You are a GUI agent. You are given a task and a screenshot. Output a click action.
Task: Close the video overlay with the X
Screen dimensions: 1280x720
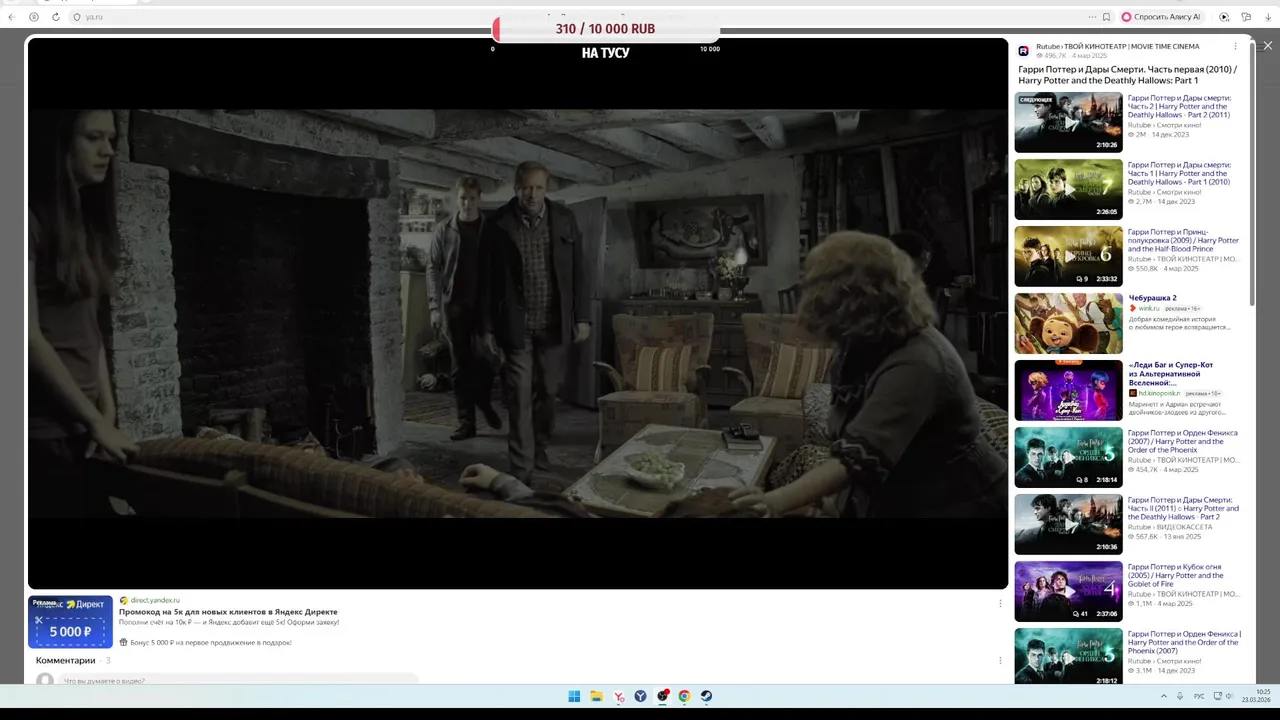[1267, 46]
